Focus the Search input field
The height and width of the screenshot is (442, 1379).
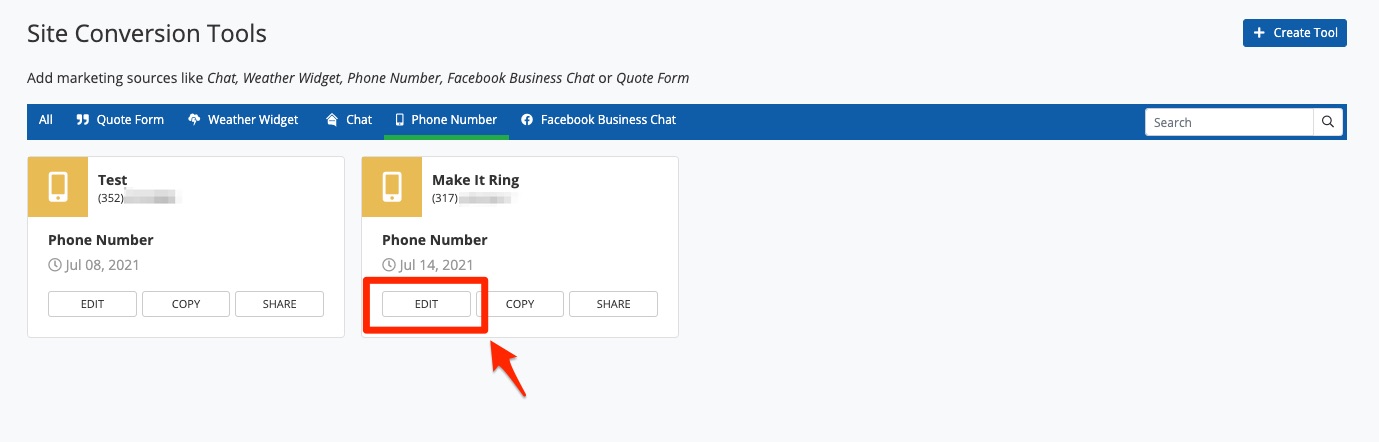point(1229,122)
